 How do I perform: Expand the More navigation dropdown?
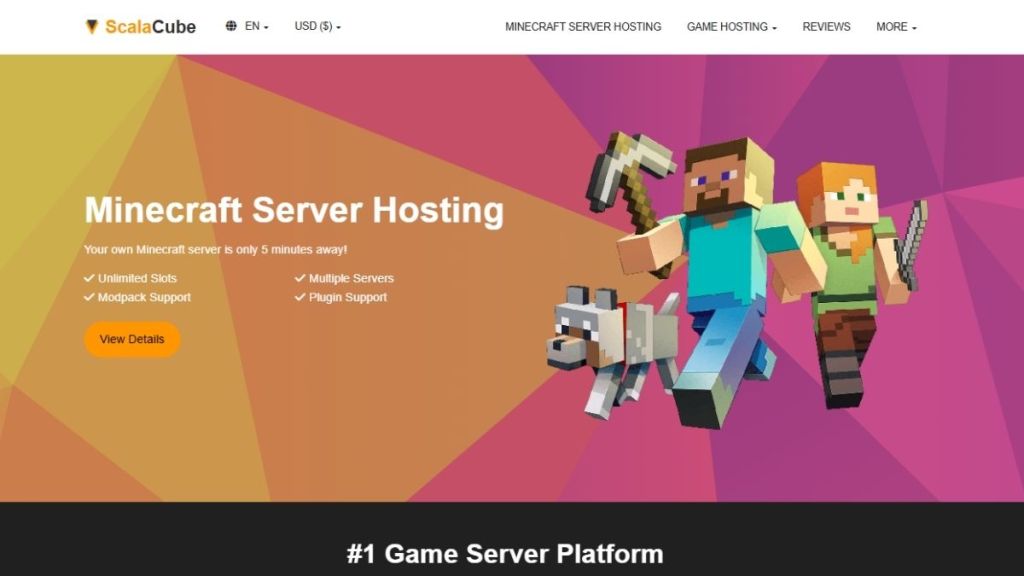pos(895,27)
